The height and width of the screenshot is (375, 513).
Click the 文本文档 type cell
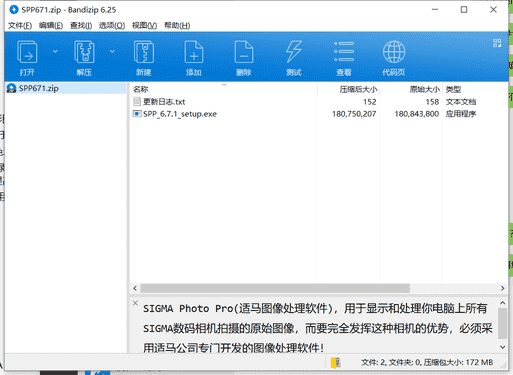[x=461, y=102]
